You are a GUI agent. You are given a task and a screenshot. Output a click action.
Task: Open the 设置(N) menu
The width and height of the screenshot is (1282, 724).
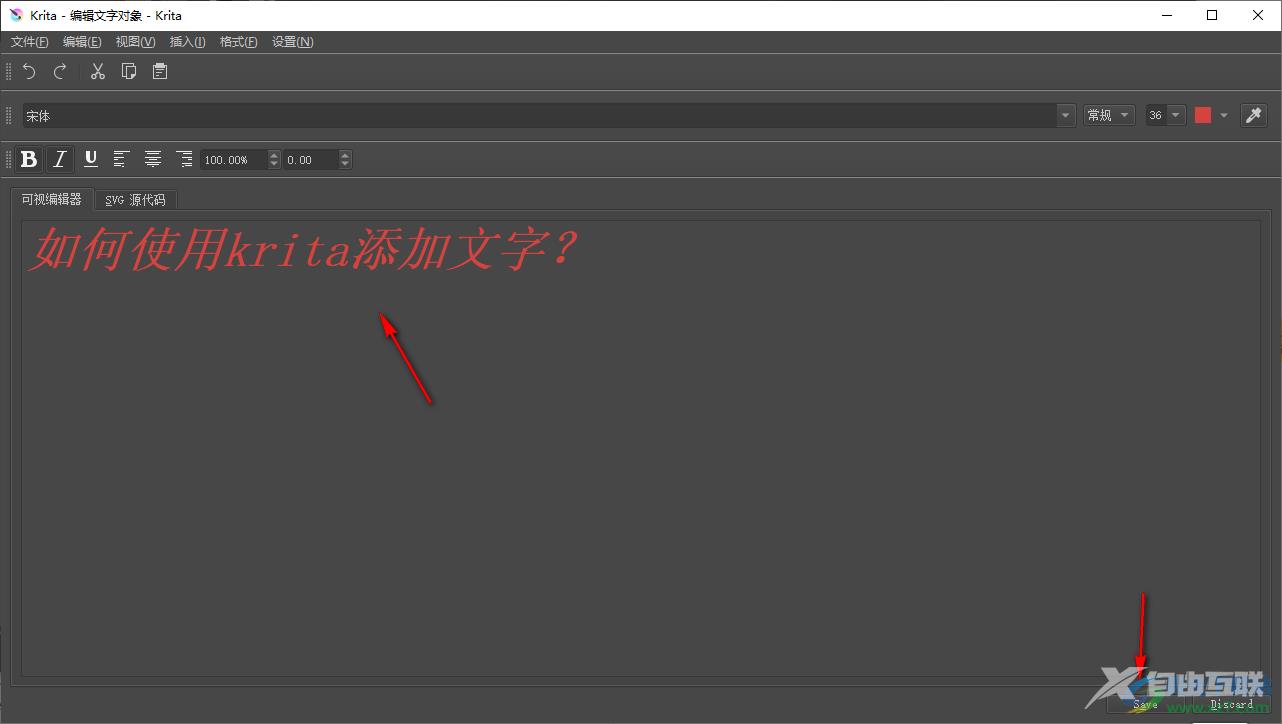pyautogui.click(x=293, y=42)
